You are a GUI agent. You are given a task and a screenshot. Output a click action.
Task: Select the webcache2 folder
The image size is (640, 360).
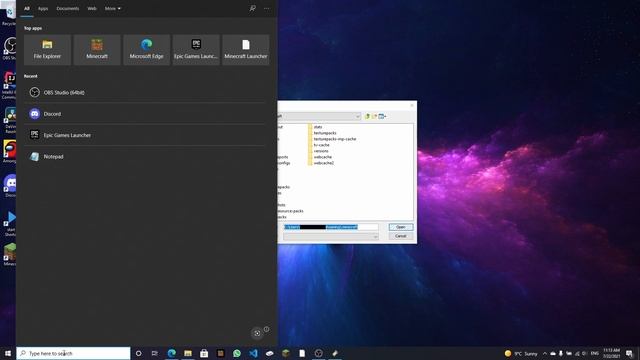[x=321, y=163]
